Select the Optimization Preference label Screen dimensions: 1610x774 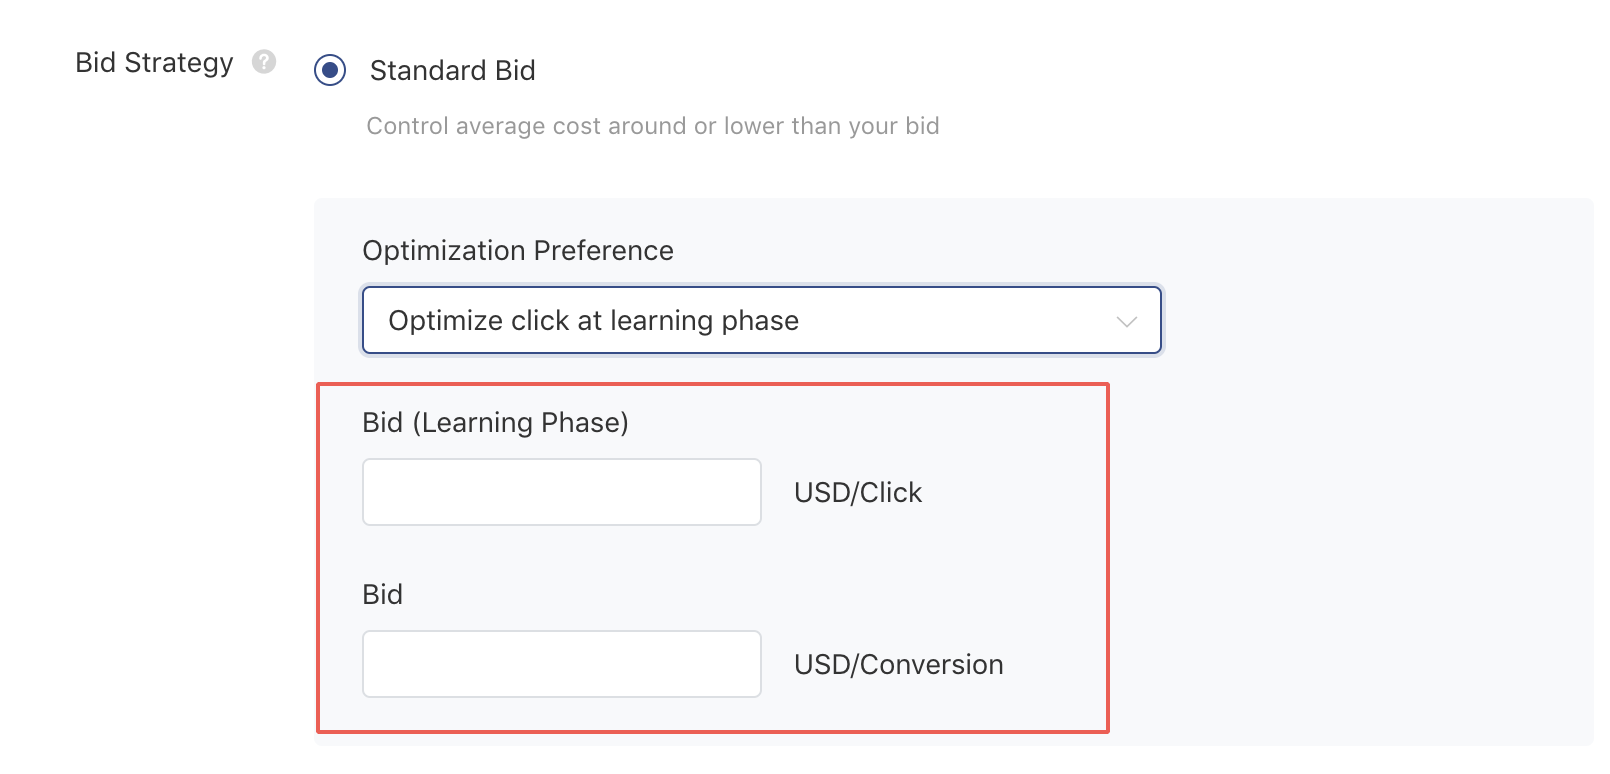517,251
